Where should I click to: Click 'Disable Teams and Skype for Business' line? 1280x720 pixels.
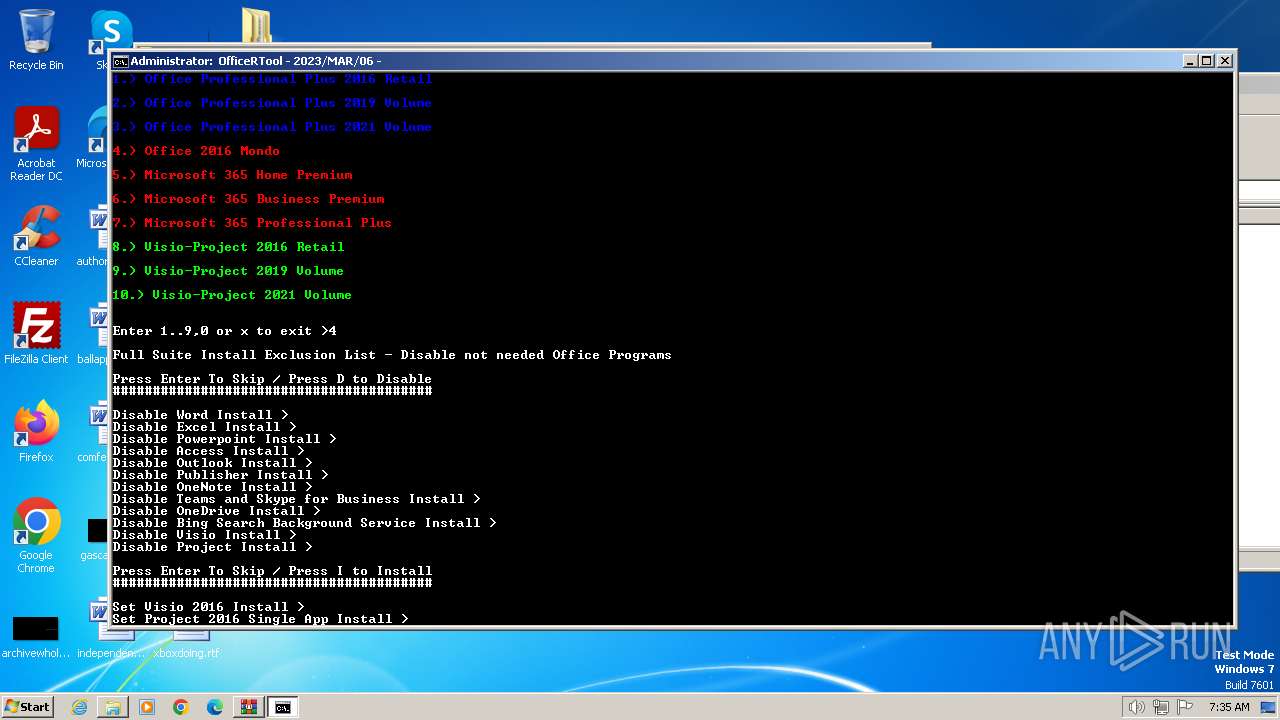[x=296, y=499]
